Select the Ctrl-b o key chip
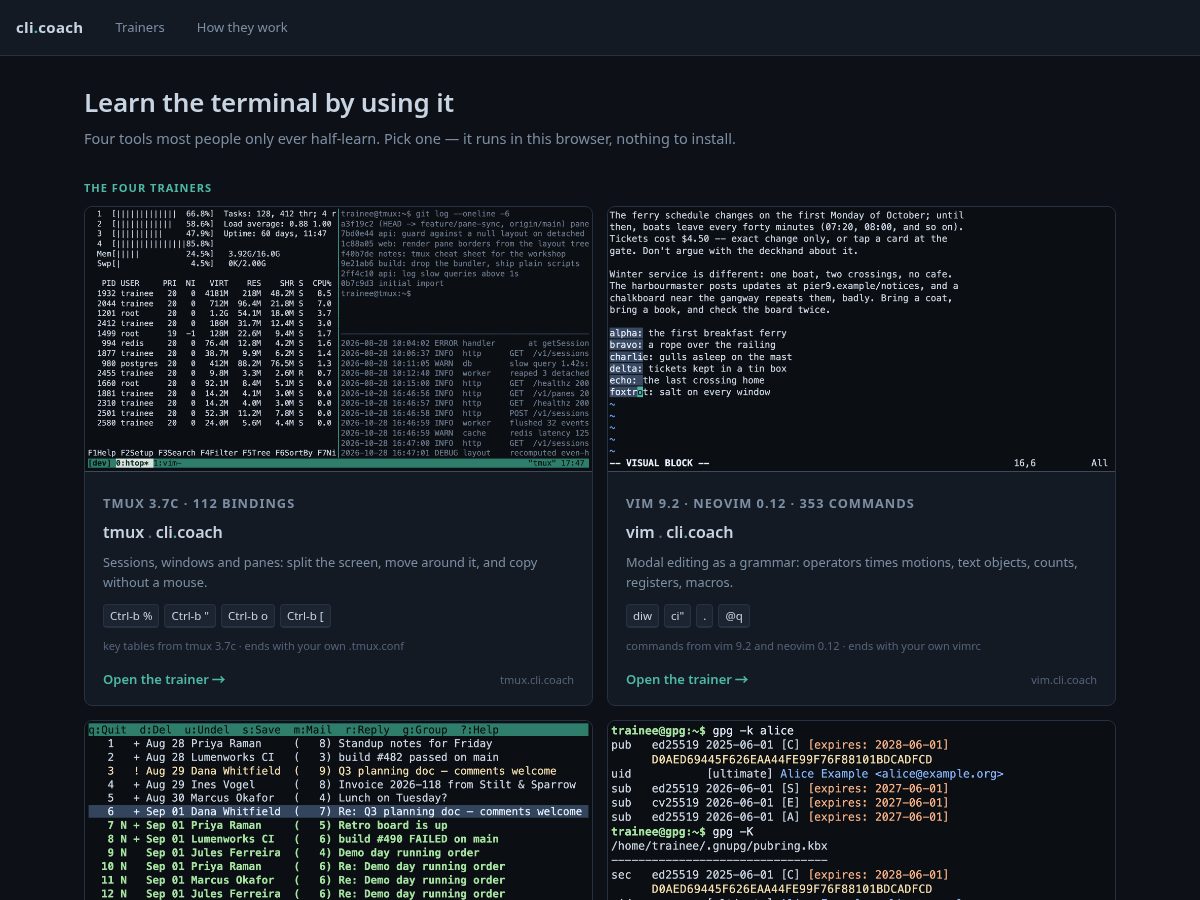 coord(248,616)
